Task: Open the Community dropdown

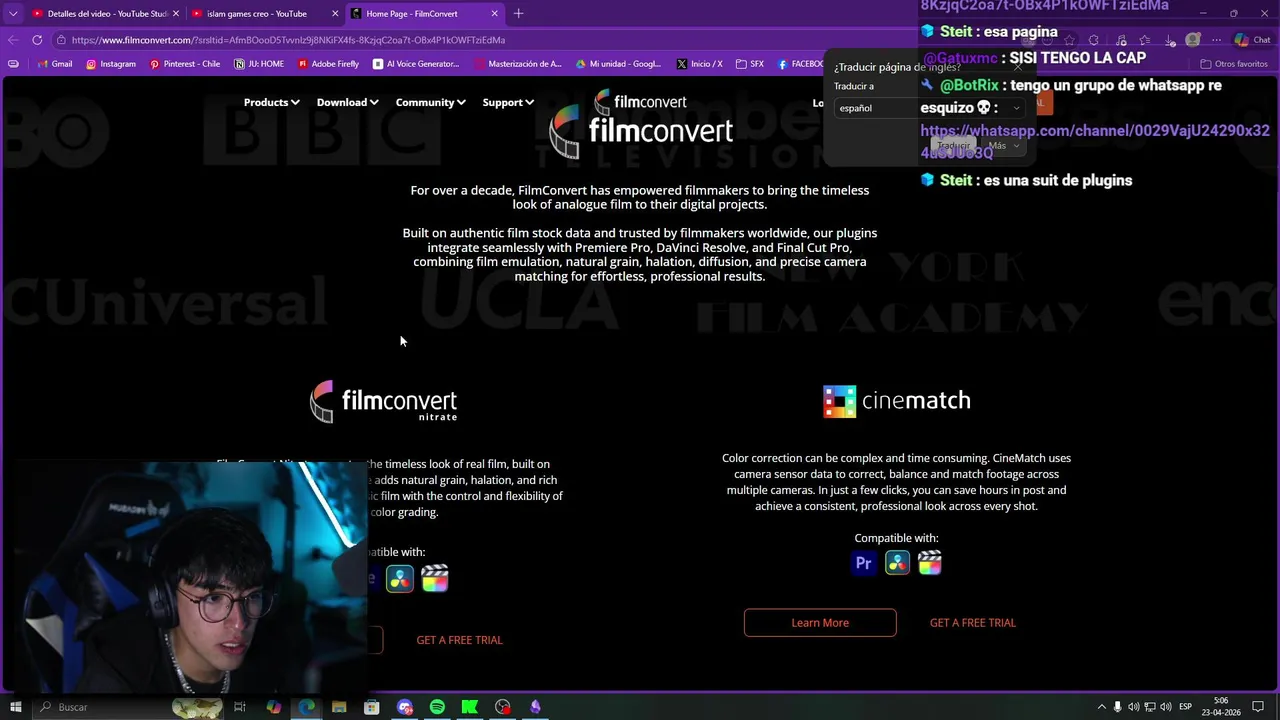Action: (430, 102)
